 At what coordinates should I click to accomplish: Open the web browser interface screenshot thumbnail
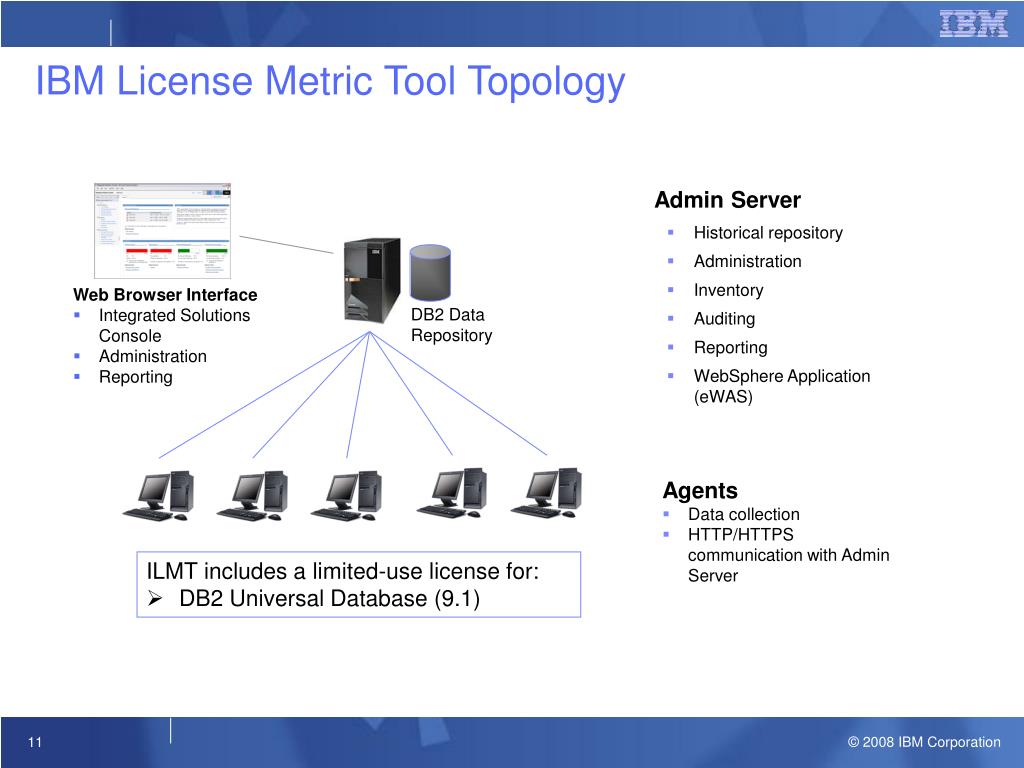coord(163,231)
